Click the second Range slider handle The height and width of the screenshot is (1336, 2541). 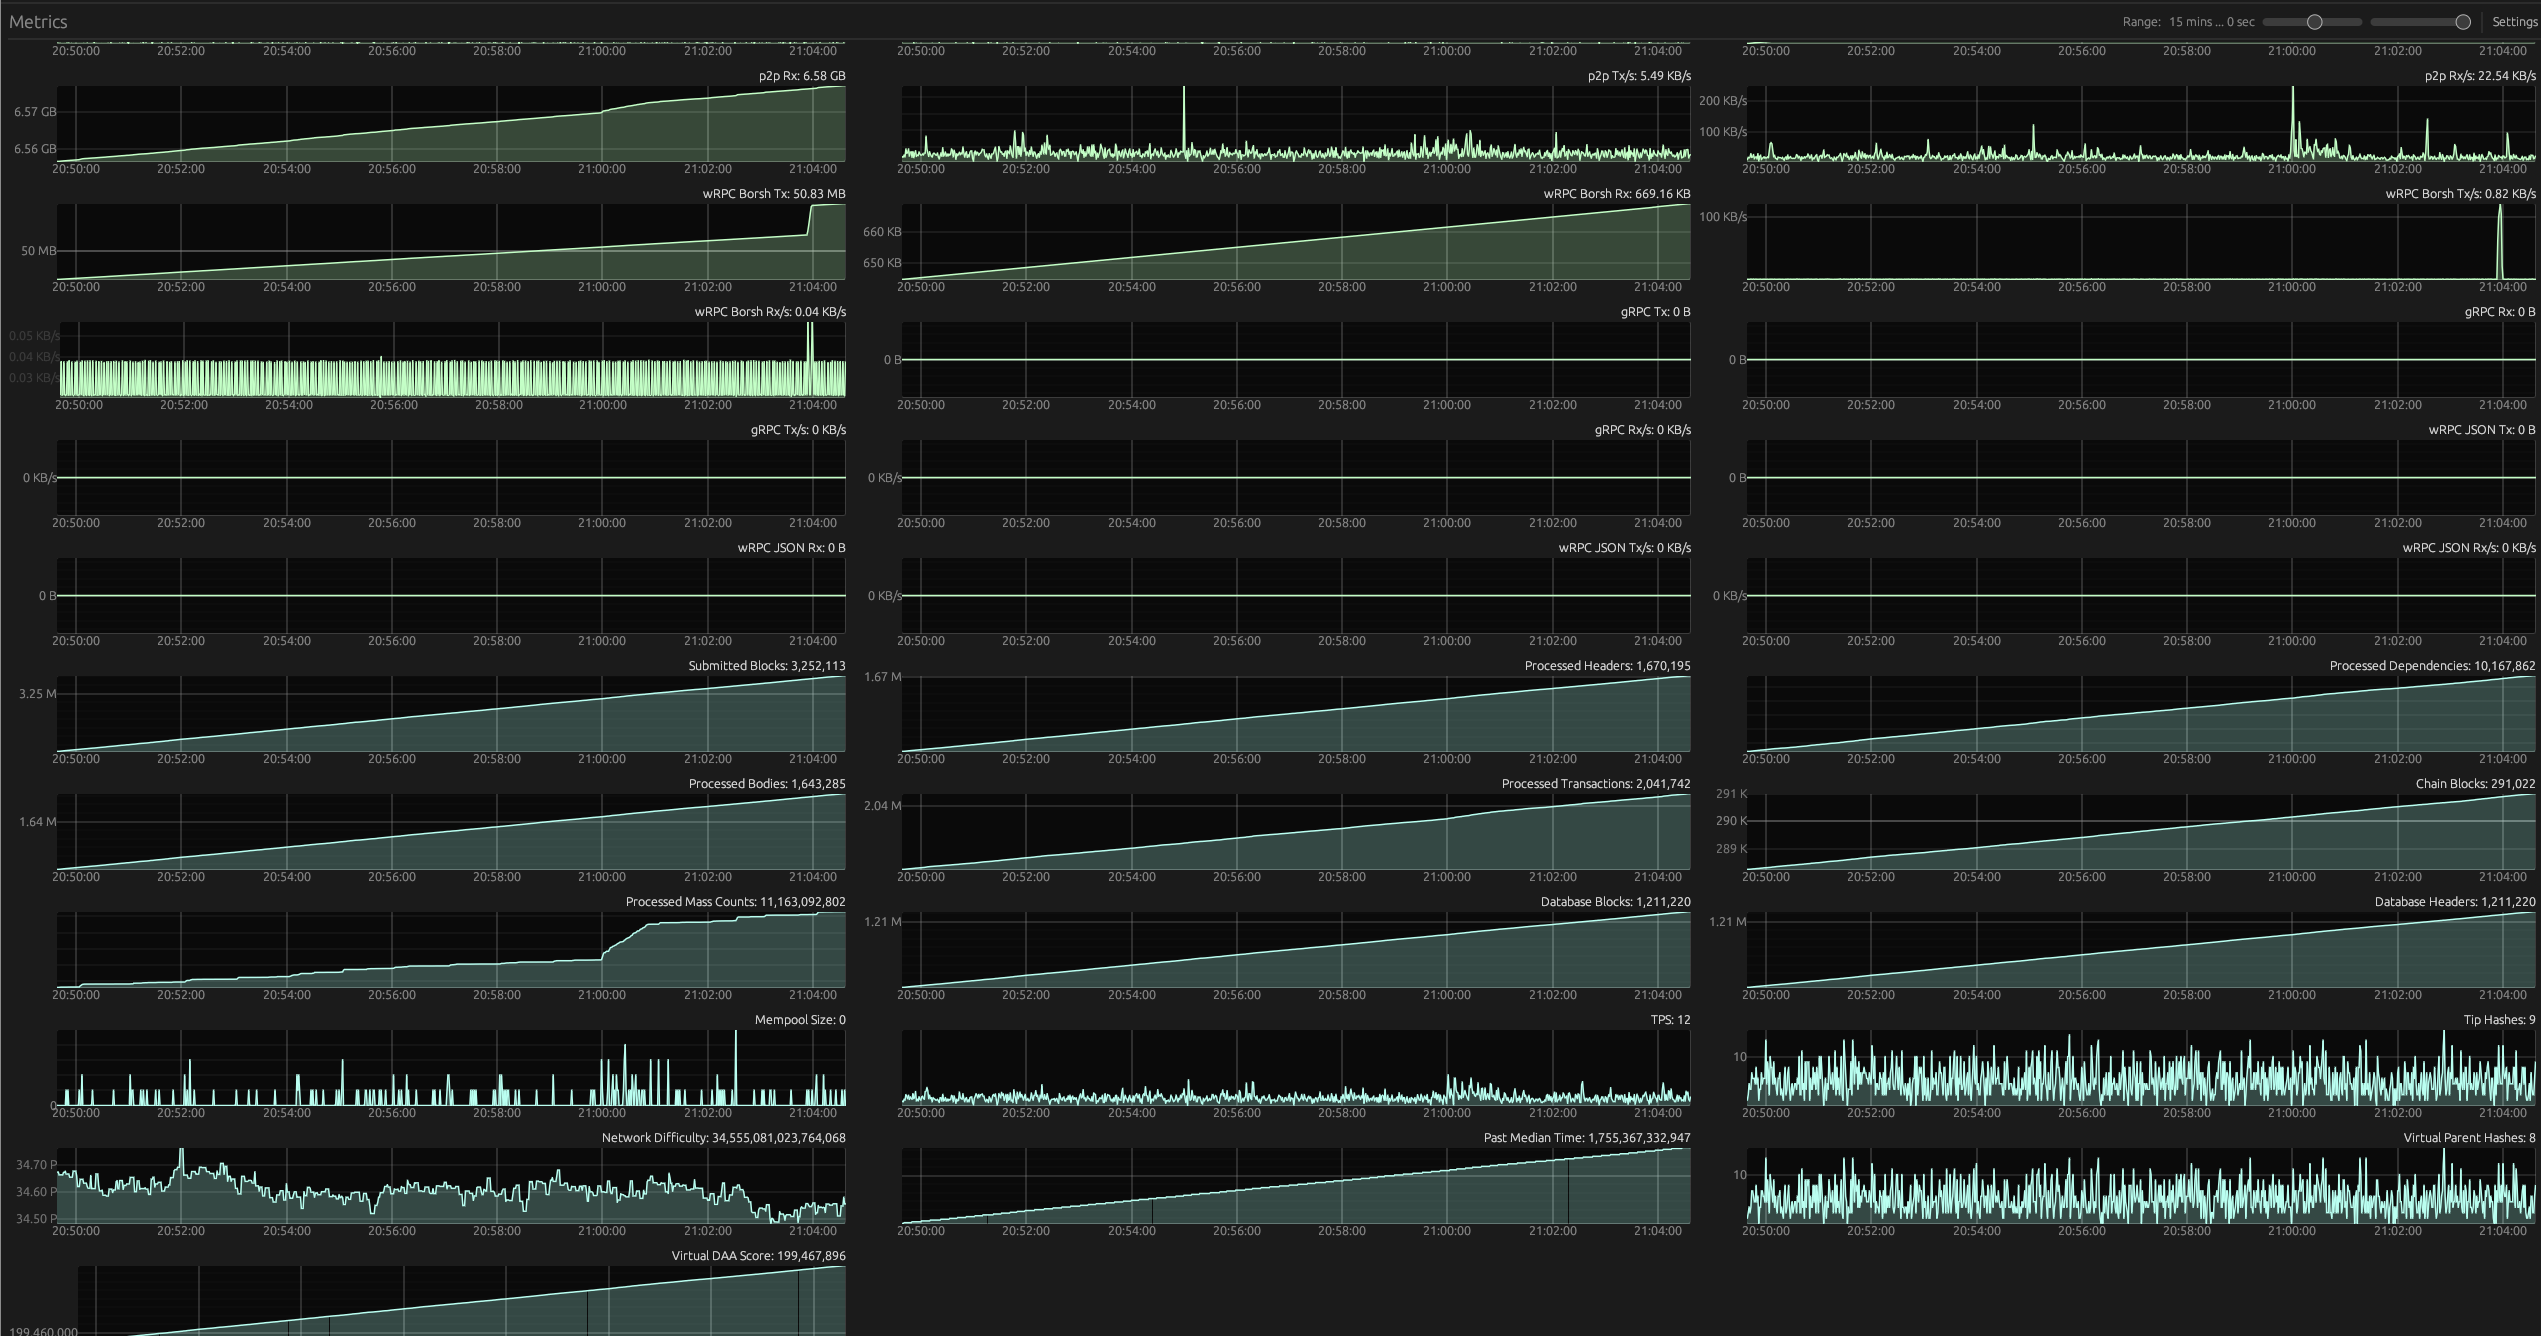[2463, 22]
